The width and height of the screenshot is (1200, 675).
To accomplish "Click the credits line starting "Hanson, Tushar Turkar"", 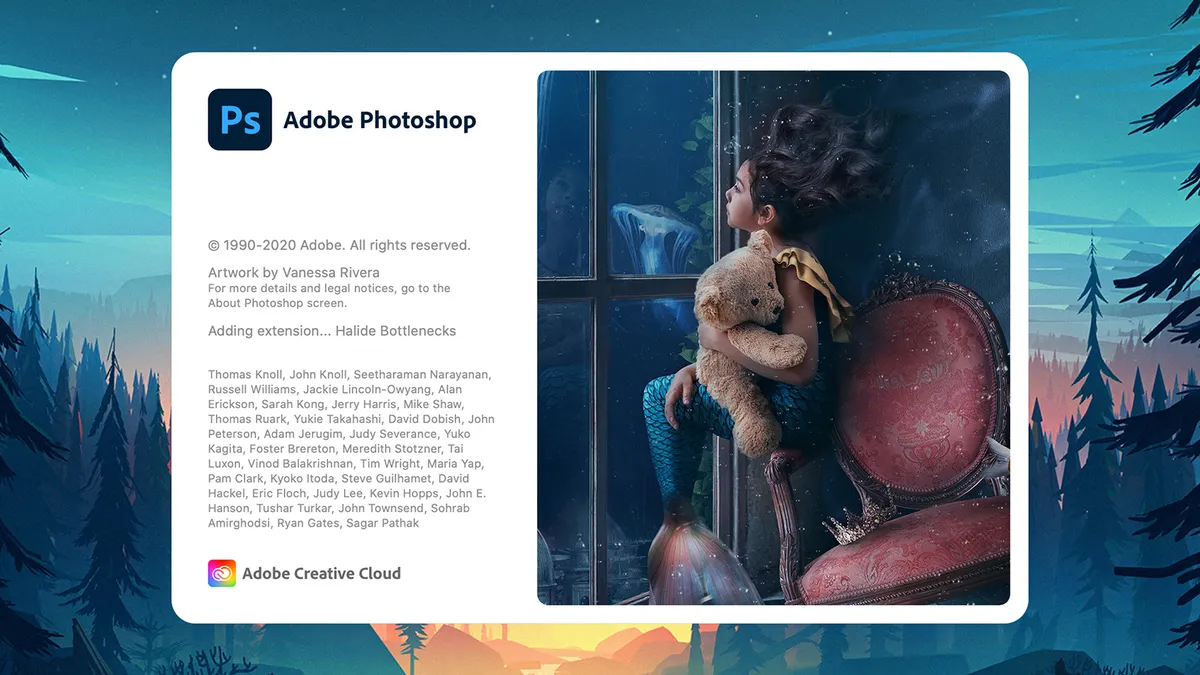I will [x=339, y=508].
